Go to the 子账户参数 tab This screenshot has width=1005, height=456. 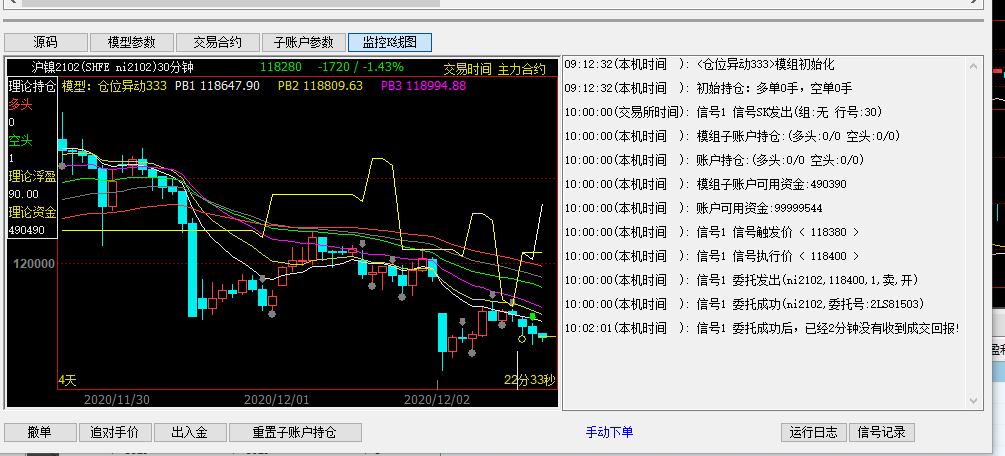pos(303,42)
